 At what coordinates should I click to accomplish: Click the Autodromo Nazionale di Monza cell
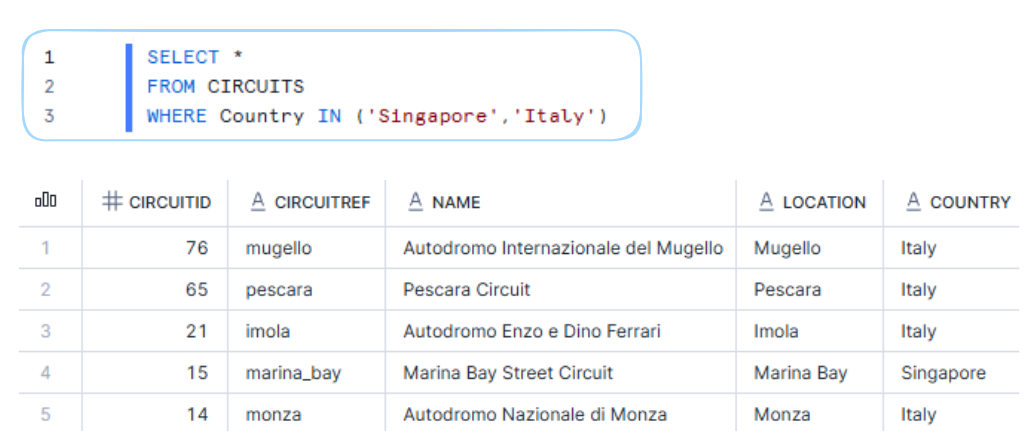click(x=535, y=414)
